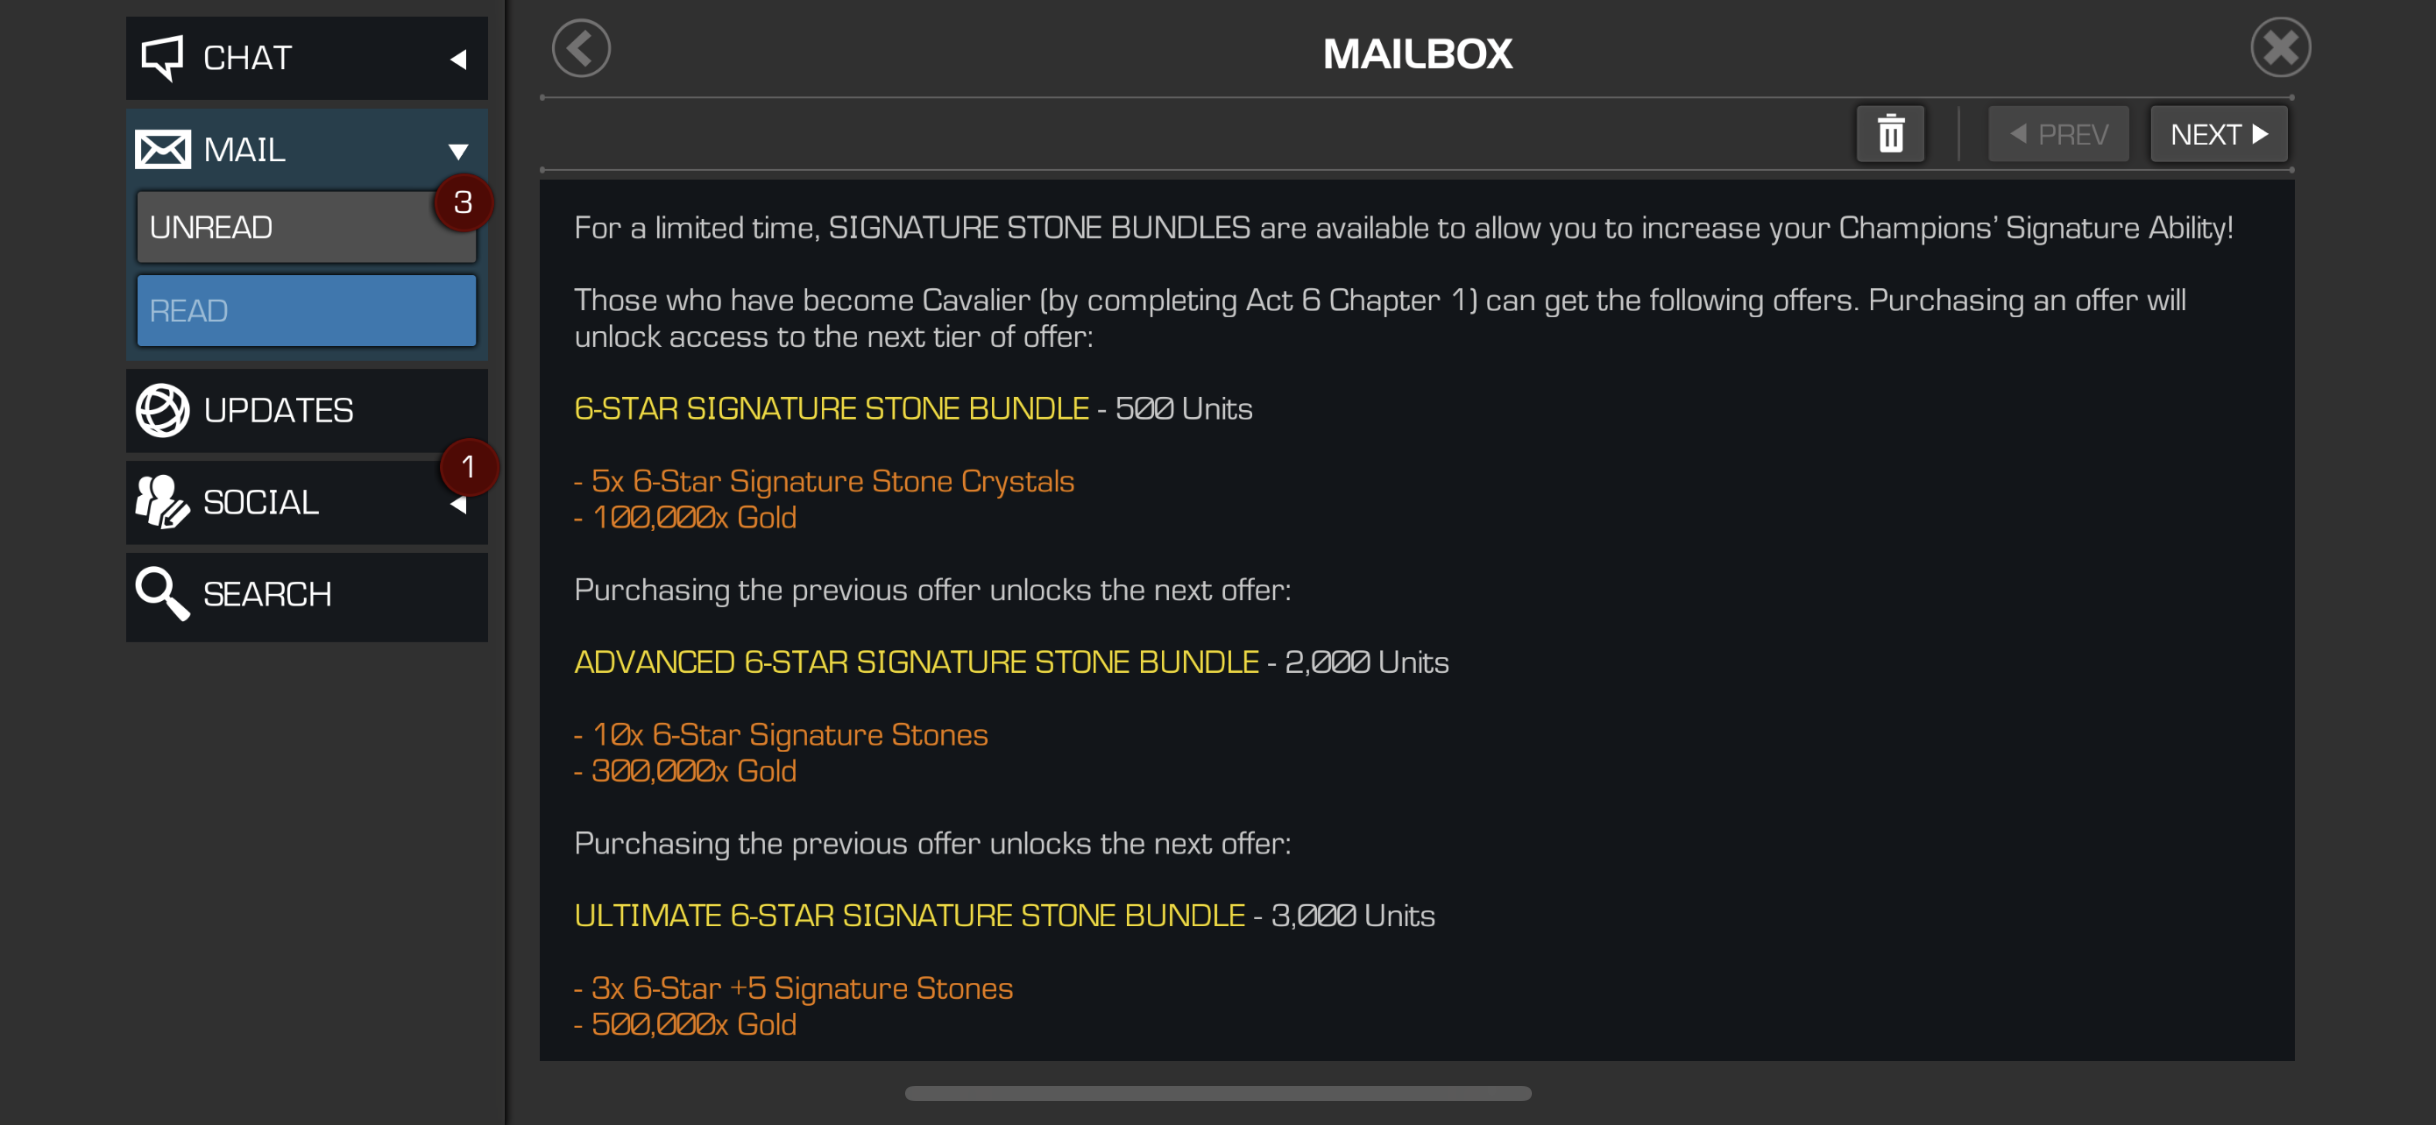Click the Social notification badge showing 1
The image size is (2436, 1125).
(x=468, y=467)
